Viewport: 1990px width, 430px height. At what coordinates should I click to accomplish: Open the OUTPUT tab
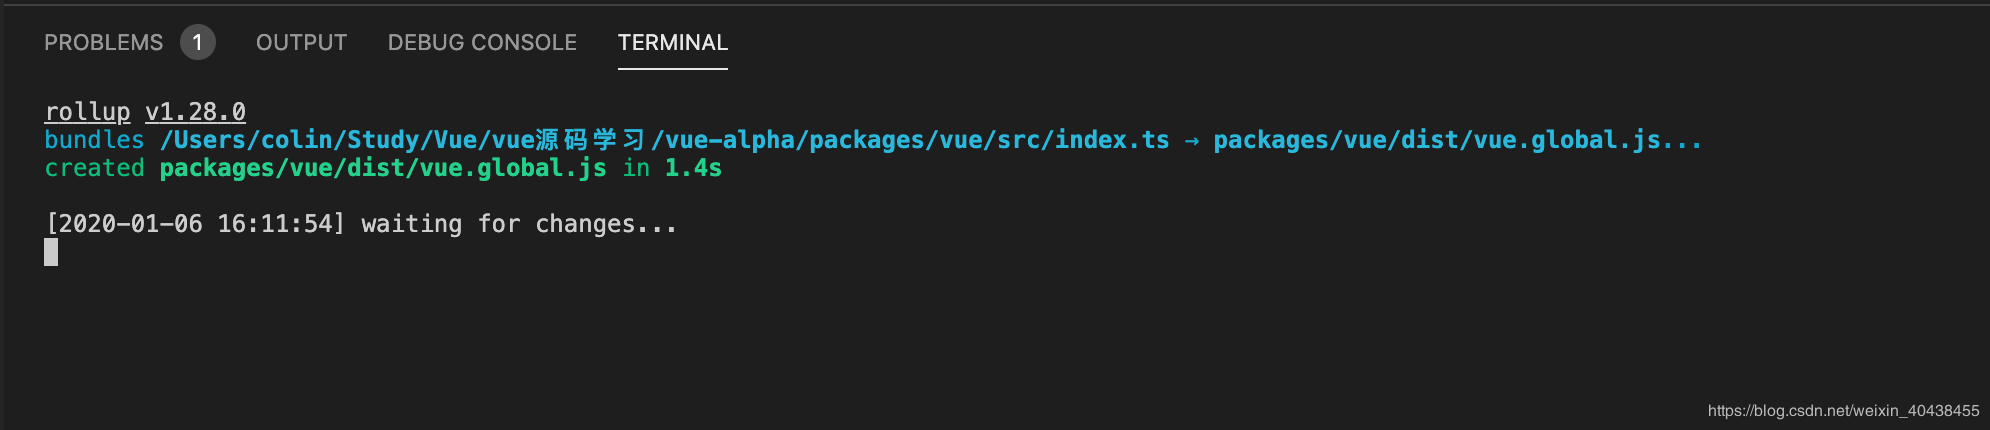pyautogui.click(x=301, y=42)
